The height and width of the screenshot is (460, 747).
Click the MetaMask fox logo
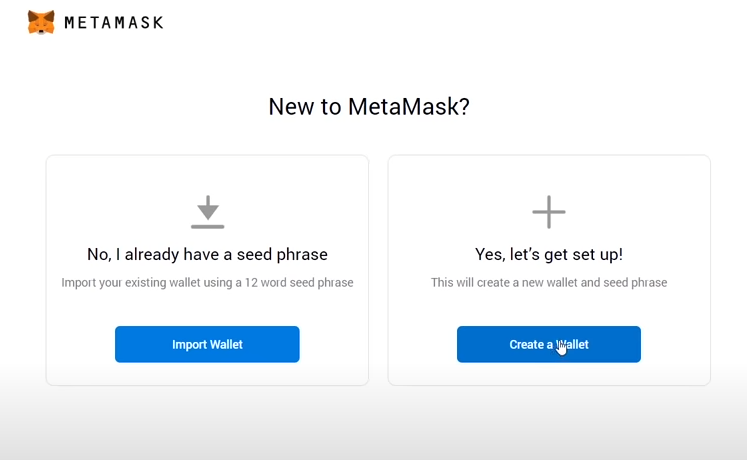click(41, 22)
